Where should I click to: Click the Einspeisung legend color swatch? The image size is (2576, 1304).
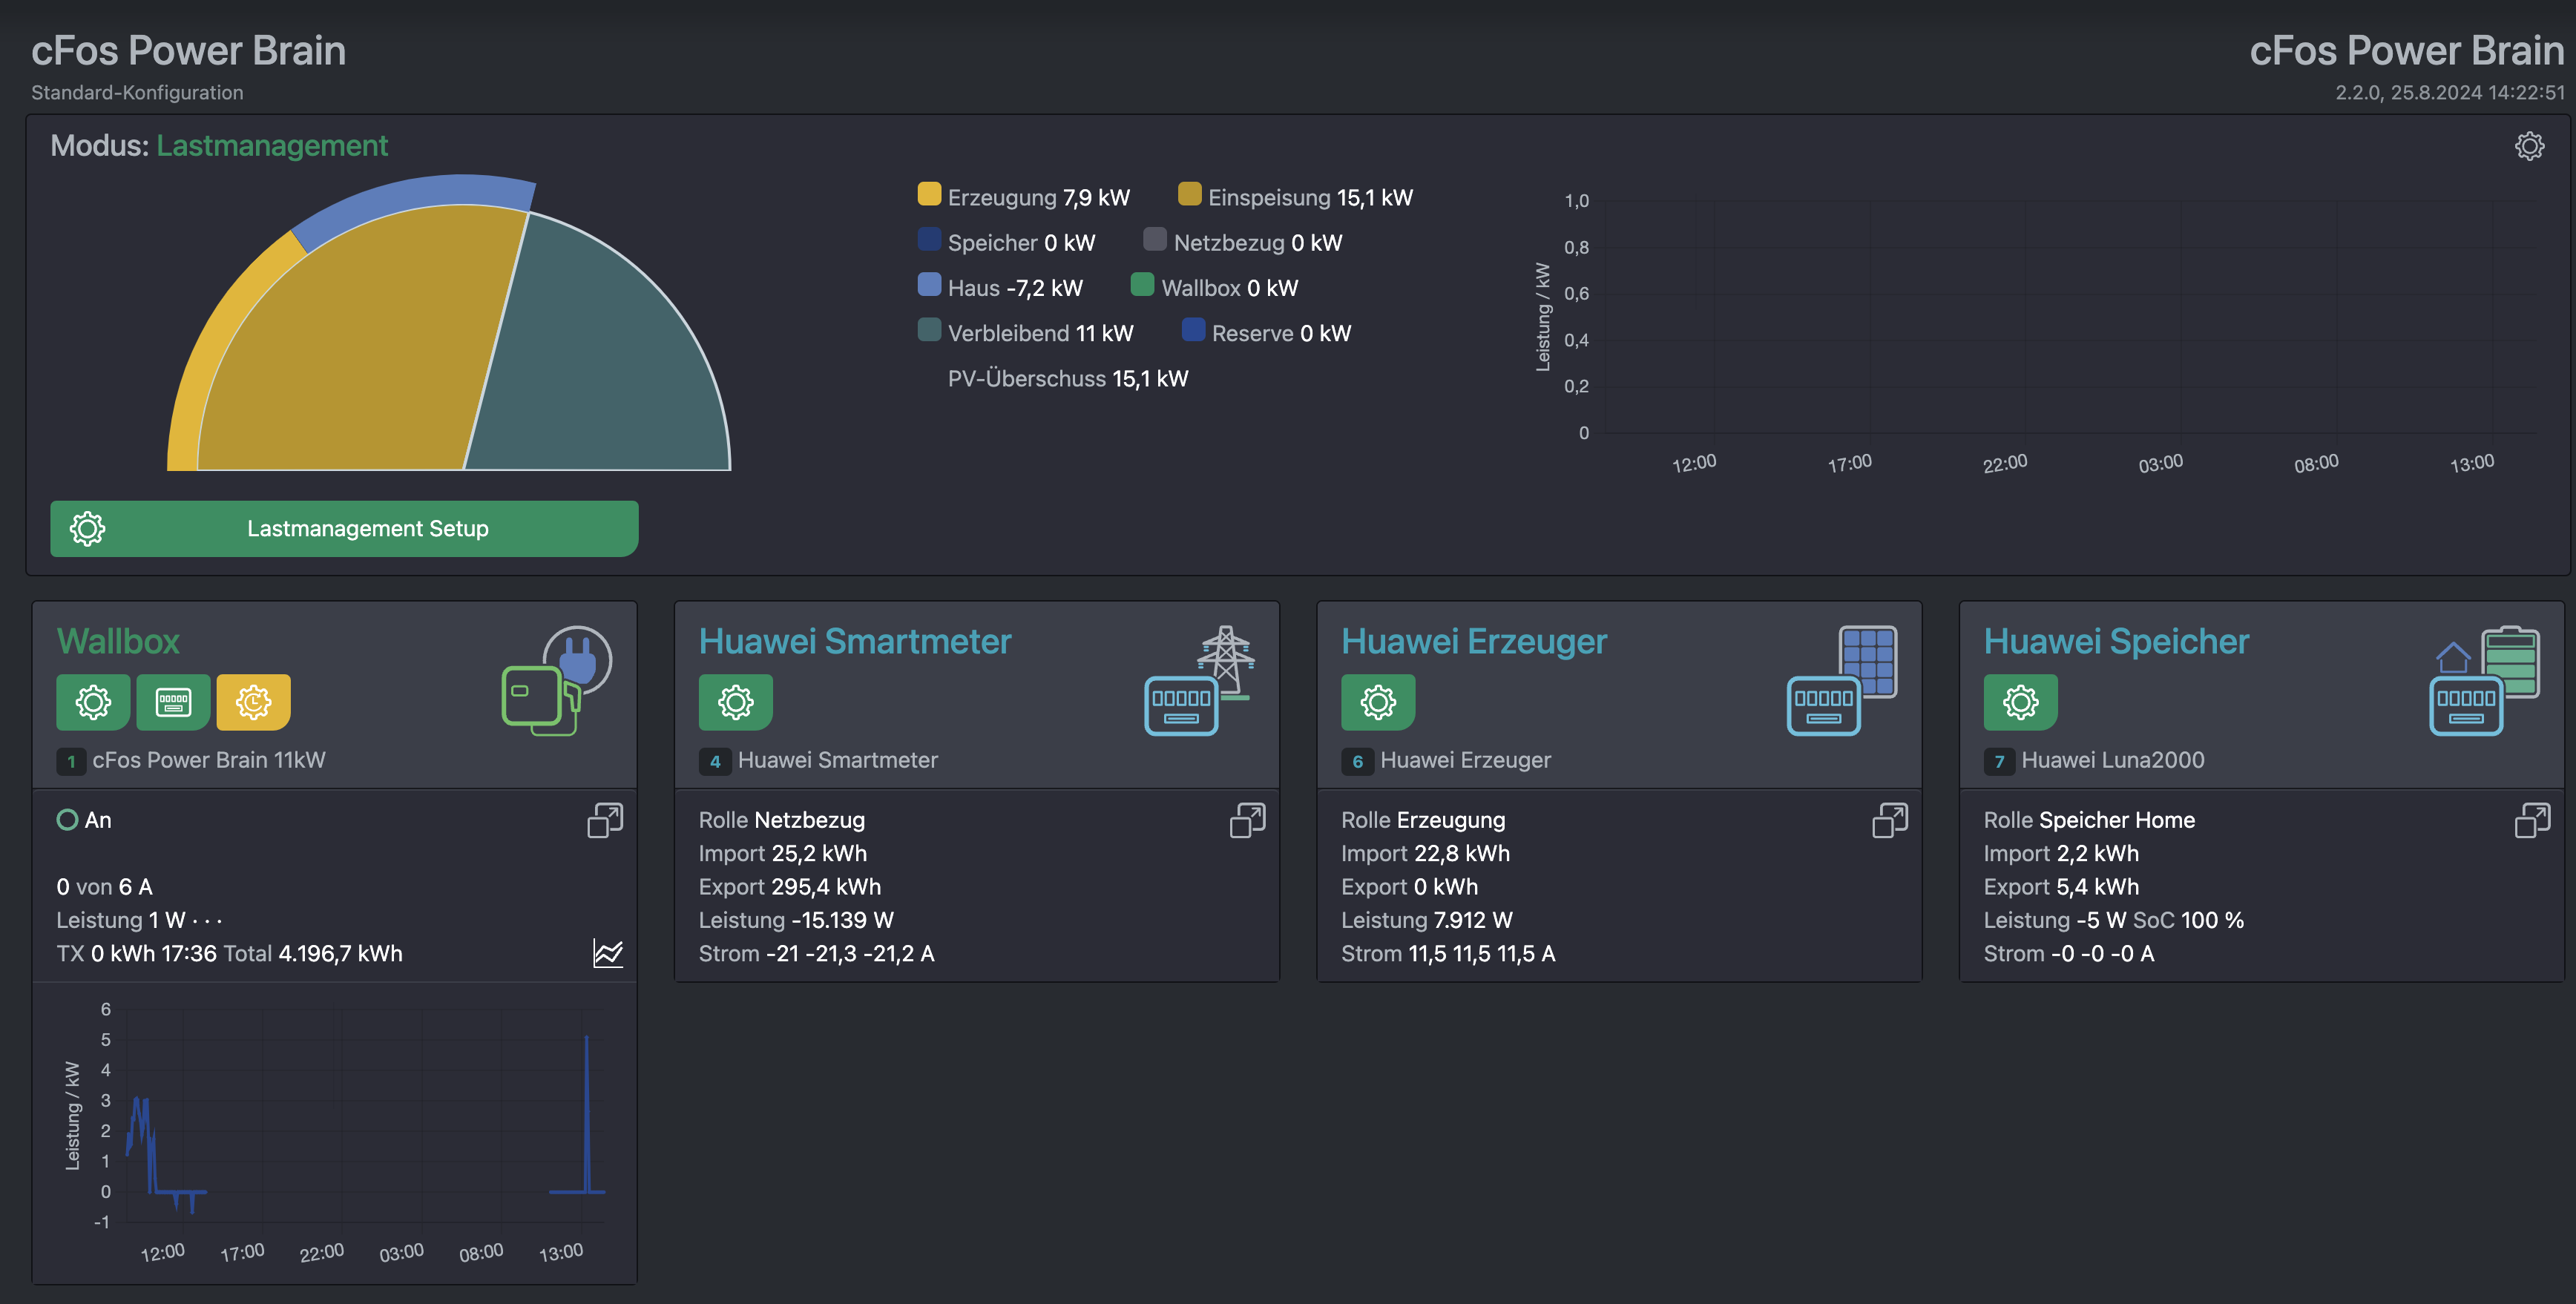click(1189, 194)
